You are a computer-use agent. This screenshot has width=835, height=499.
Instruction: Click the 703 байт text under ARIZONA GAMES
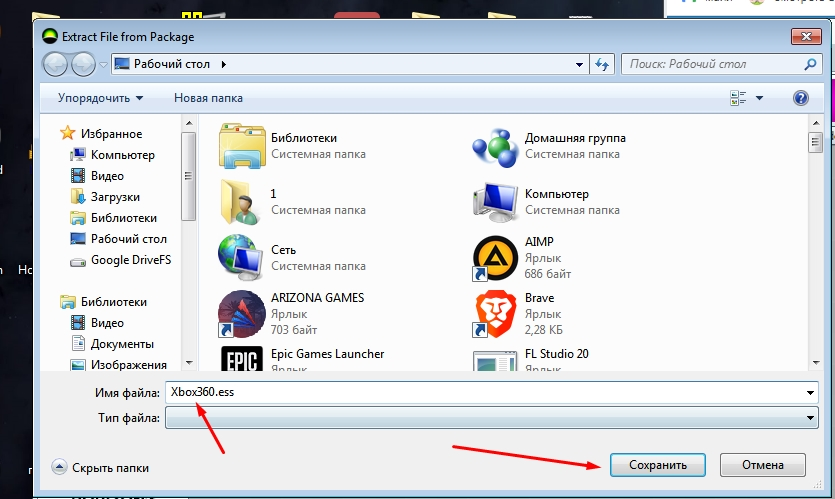point(294,330)
